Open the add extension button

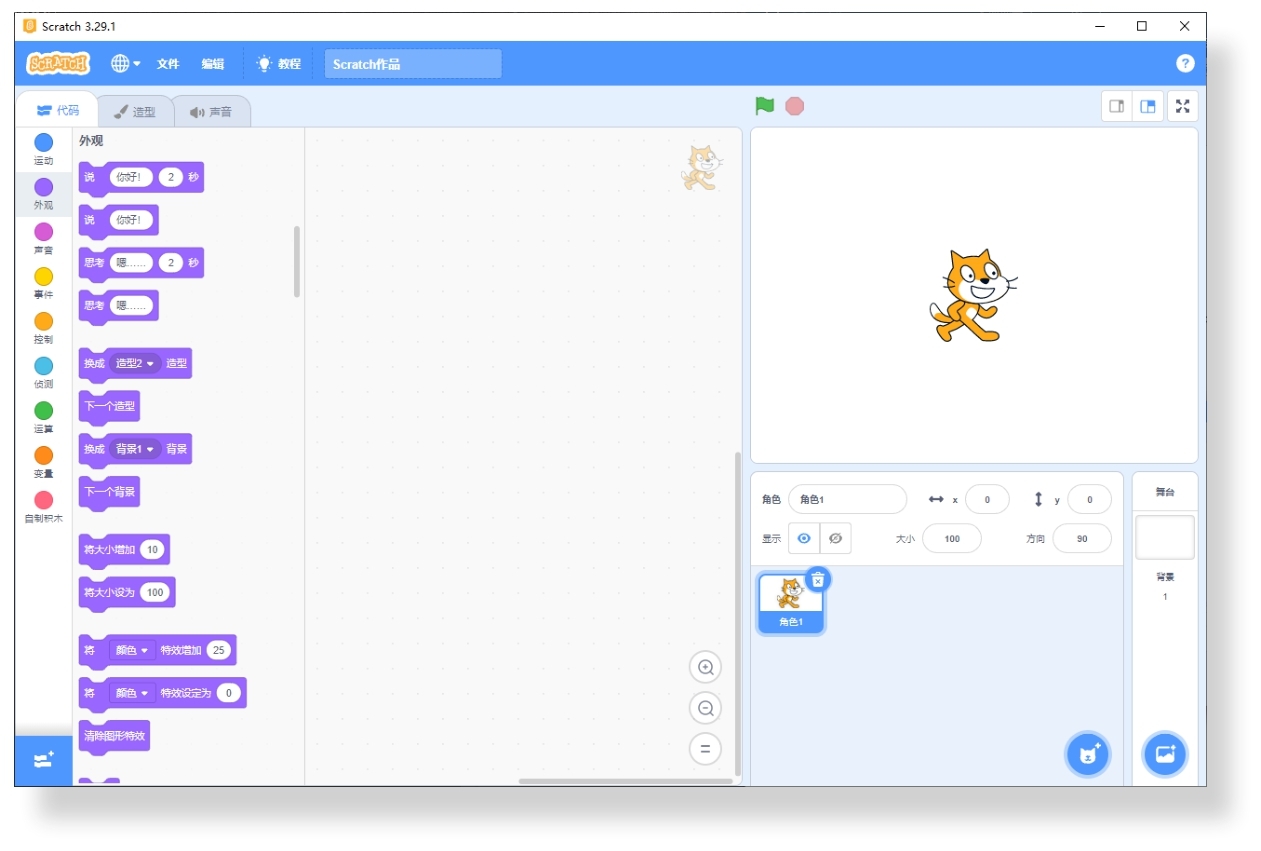(x=44, y=761)
